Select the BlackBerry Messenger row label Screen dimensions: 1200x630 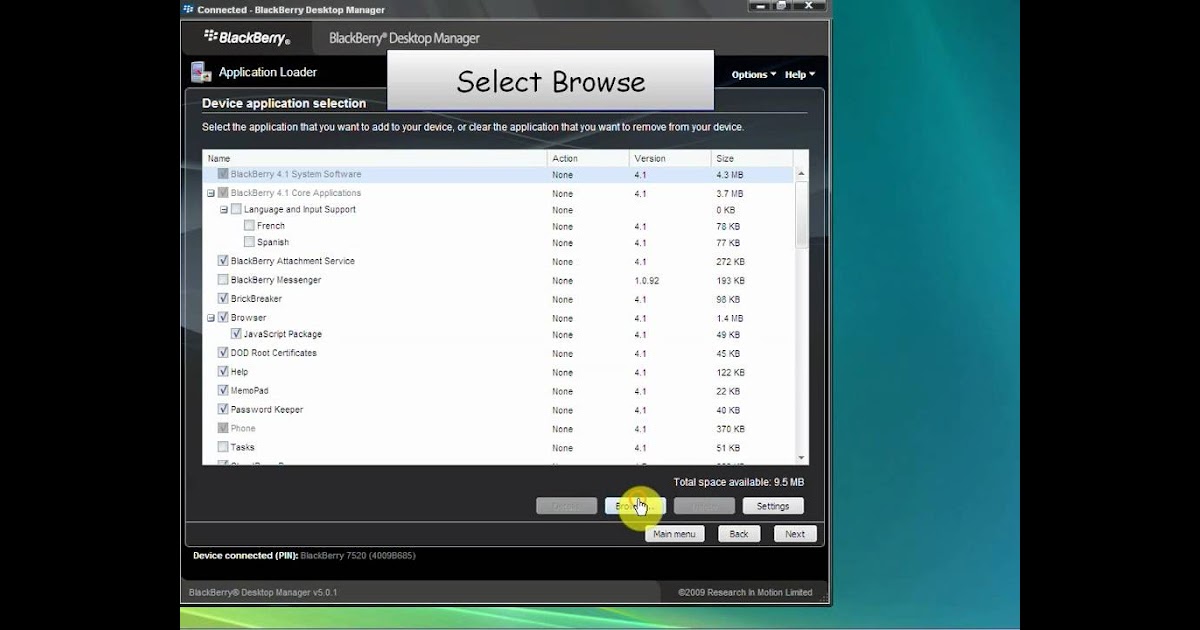click(x=276, y=280)
